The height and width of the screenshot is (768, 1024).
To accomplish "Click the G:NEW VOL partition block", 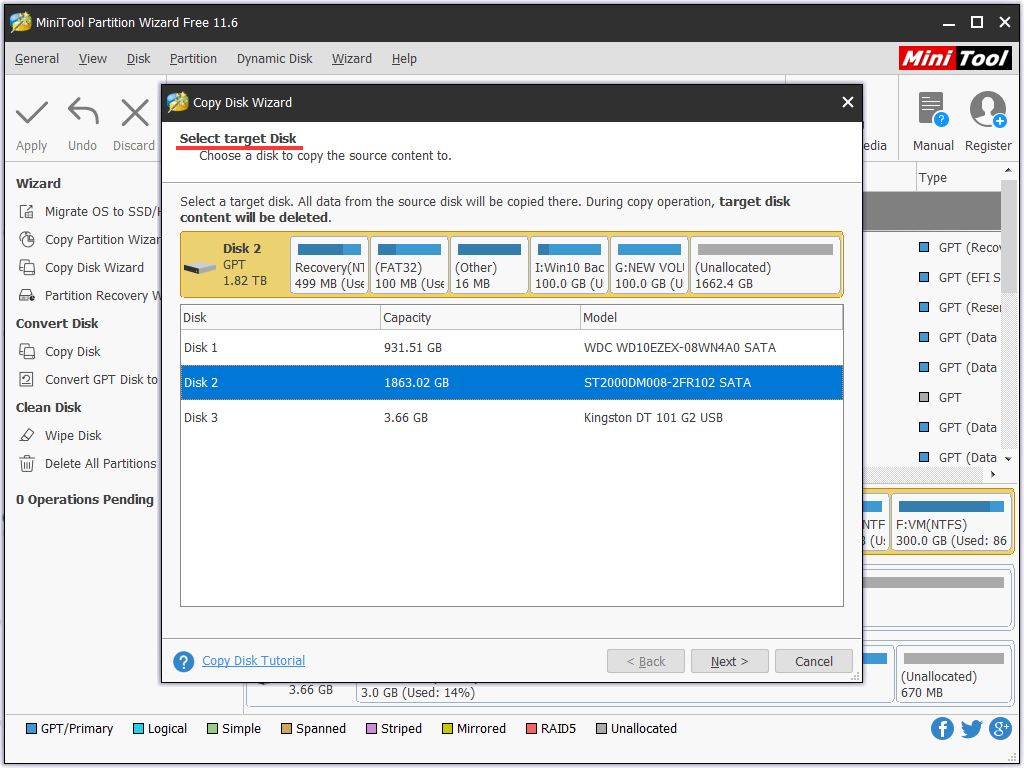I will 649,265.
